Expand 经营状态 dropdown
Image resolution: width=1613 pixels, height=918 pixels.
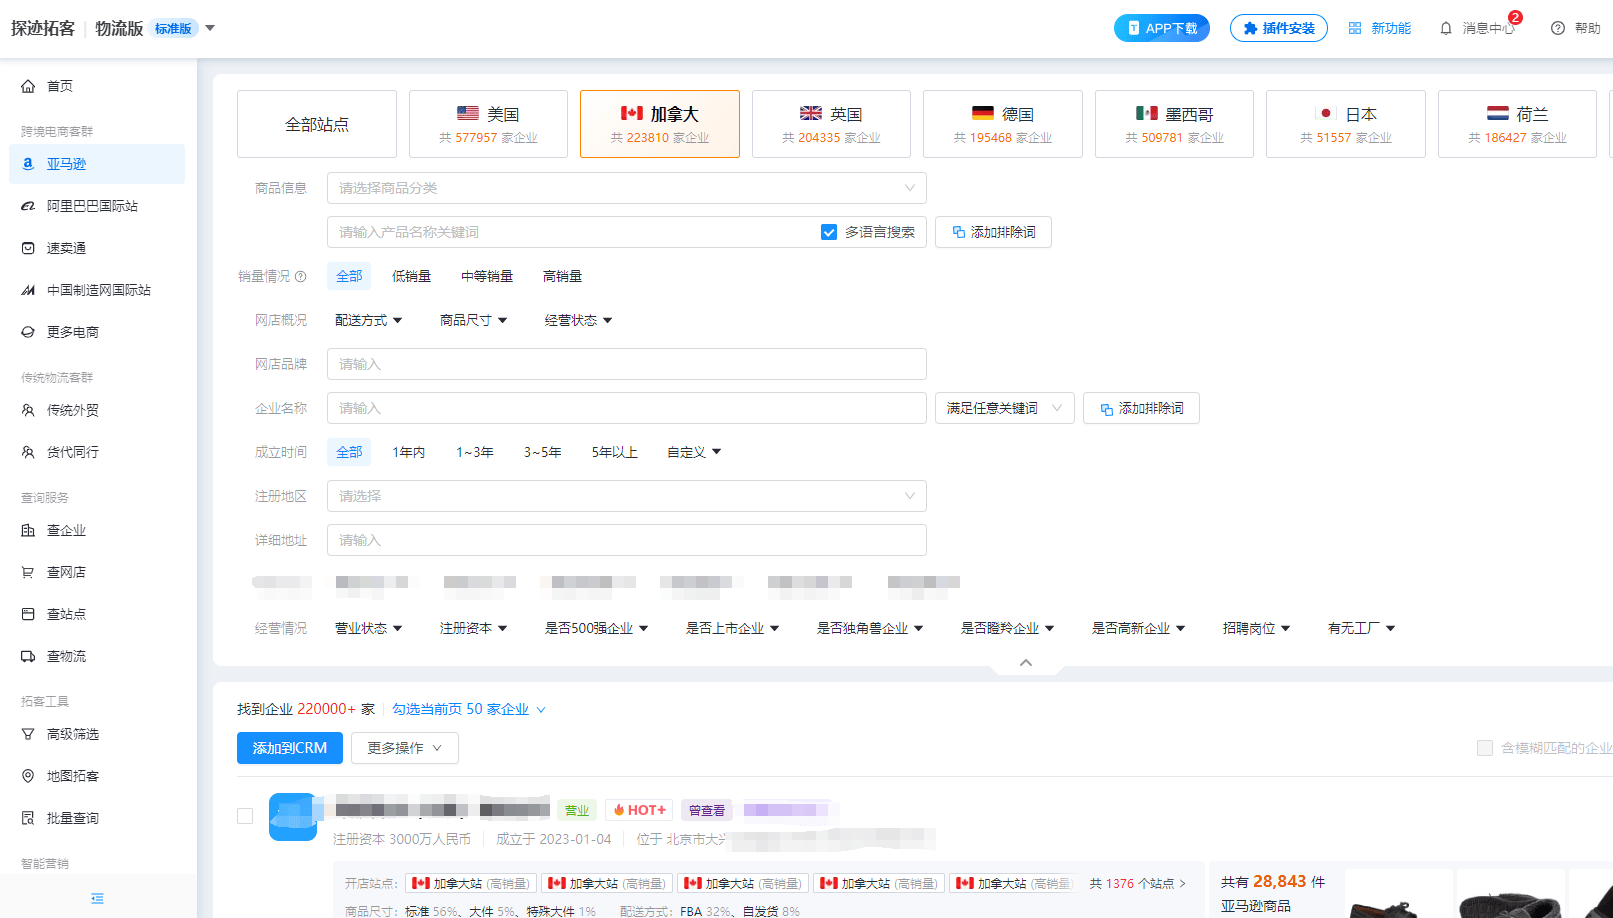[578, 320]
